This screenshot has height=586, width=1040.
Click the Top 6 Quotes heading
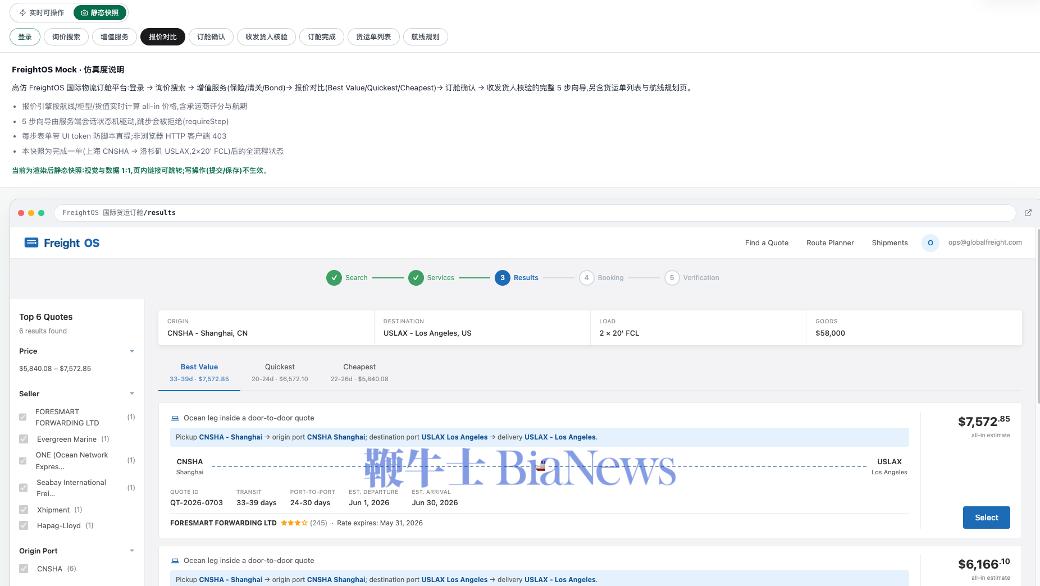(x=46, y=317)
